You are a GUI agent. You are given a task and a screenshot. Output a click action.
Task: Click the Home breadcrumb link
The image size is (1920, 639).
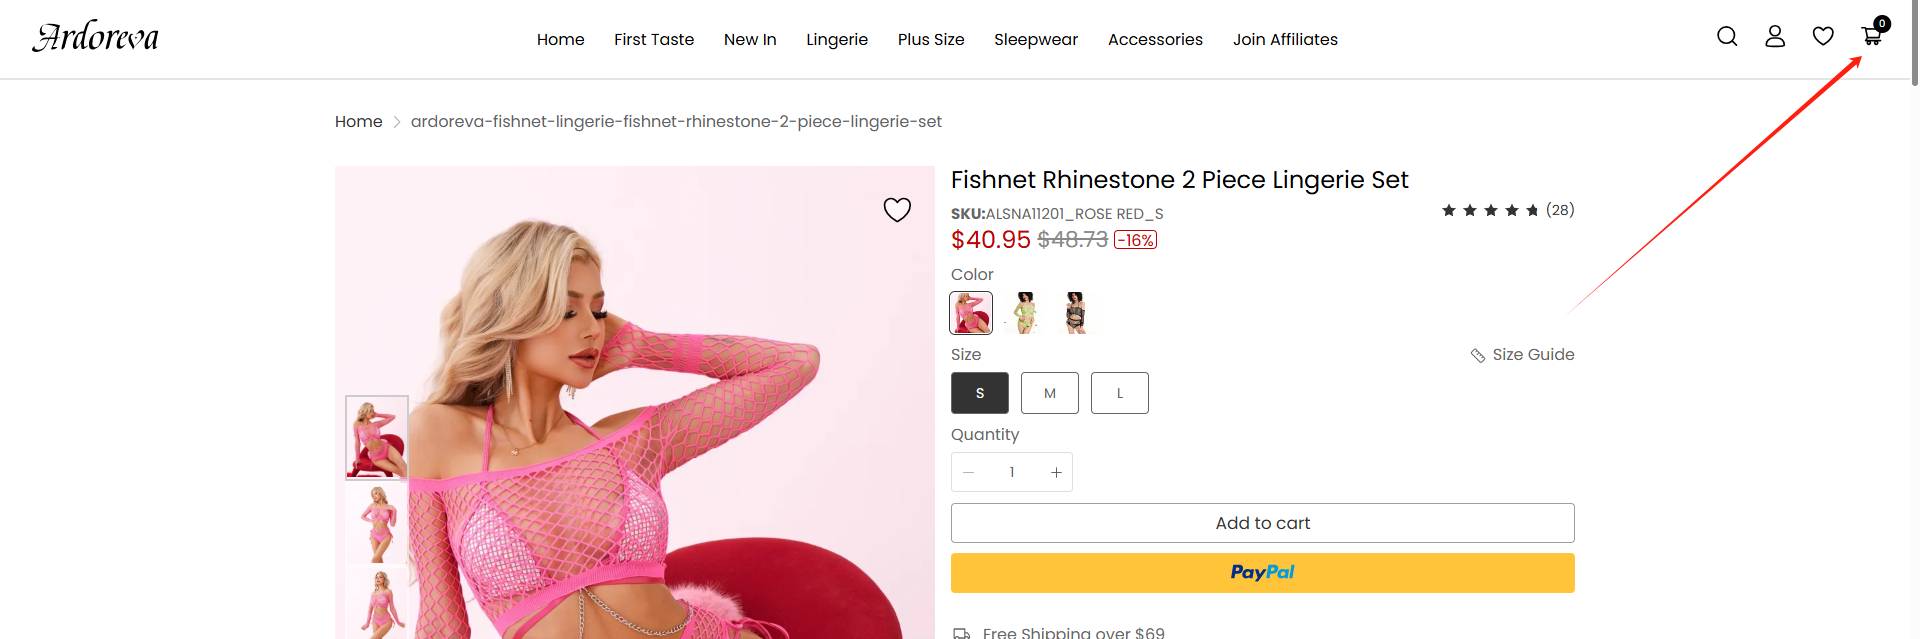point(358,122)
